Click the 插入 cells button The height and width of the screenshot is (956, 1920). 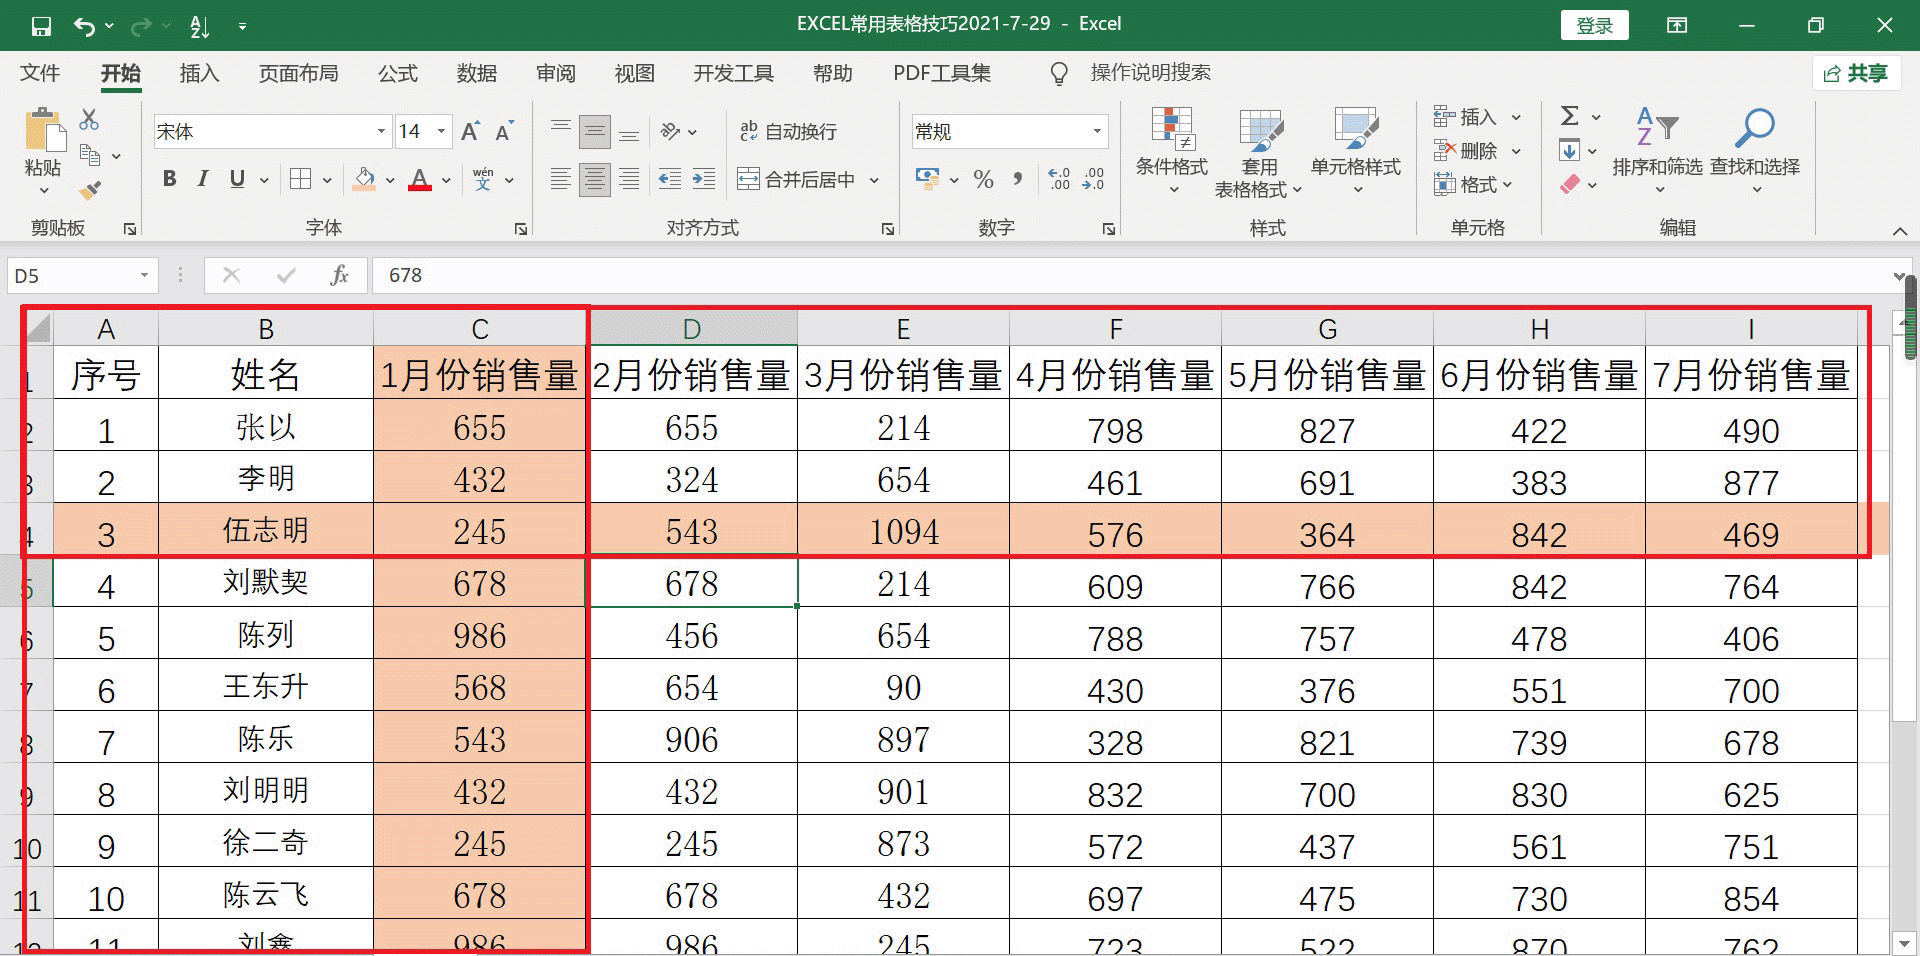[1477, 117]
